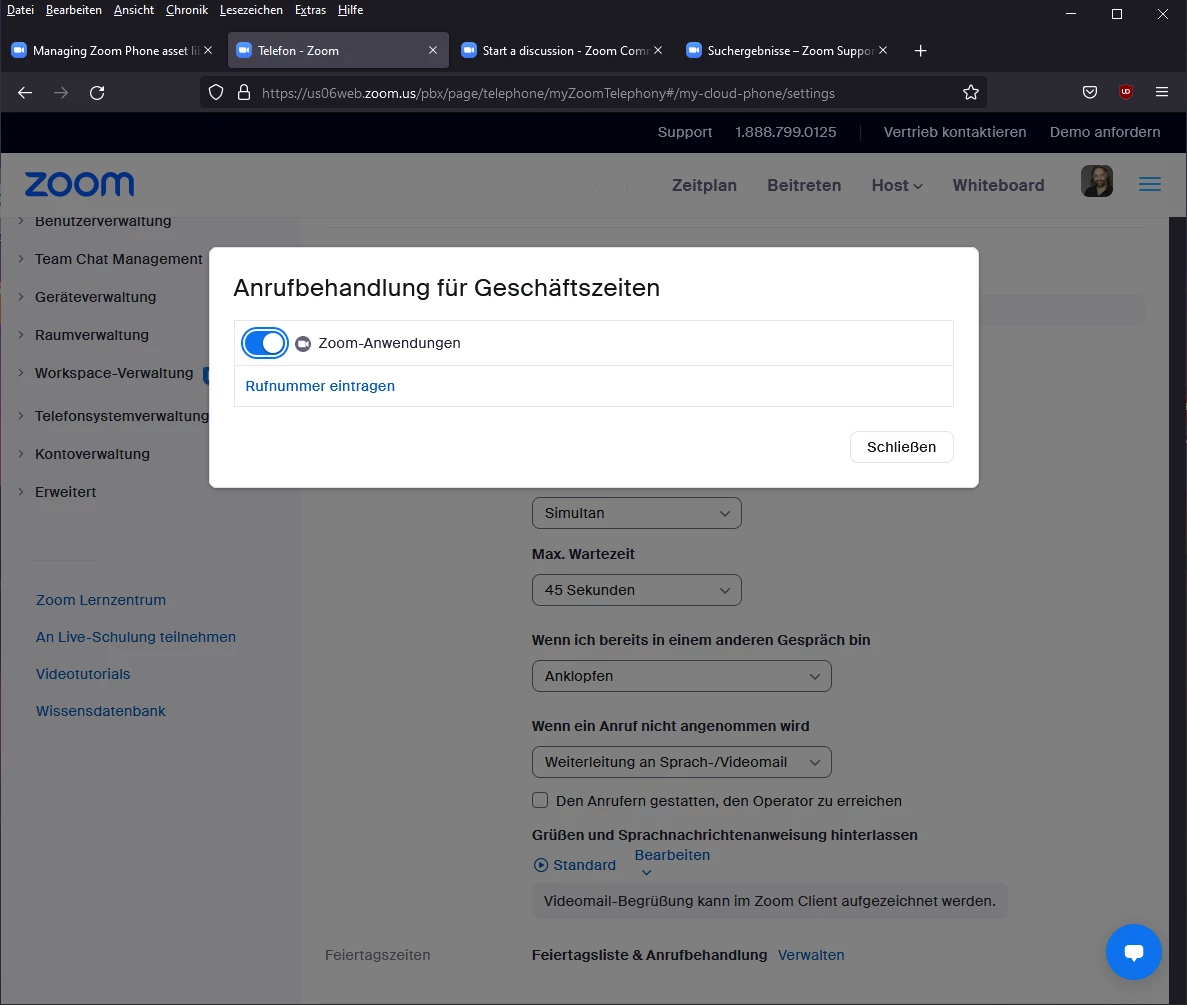
Task: Close the Managing Zoom Phone asset tab
Action: coord(208,50)
